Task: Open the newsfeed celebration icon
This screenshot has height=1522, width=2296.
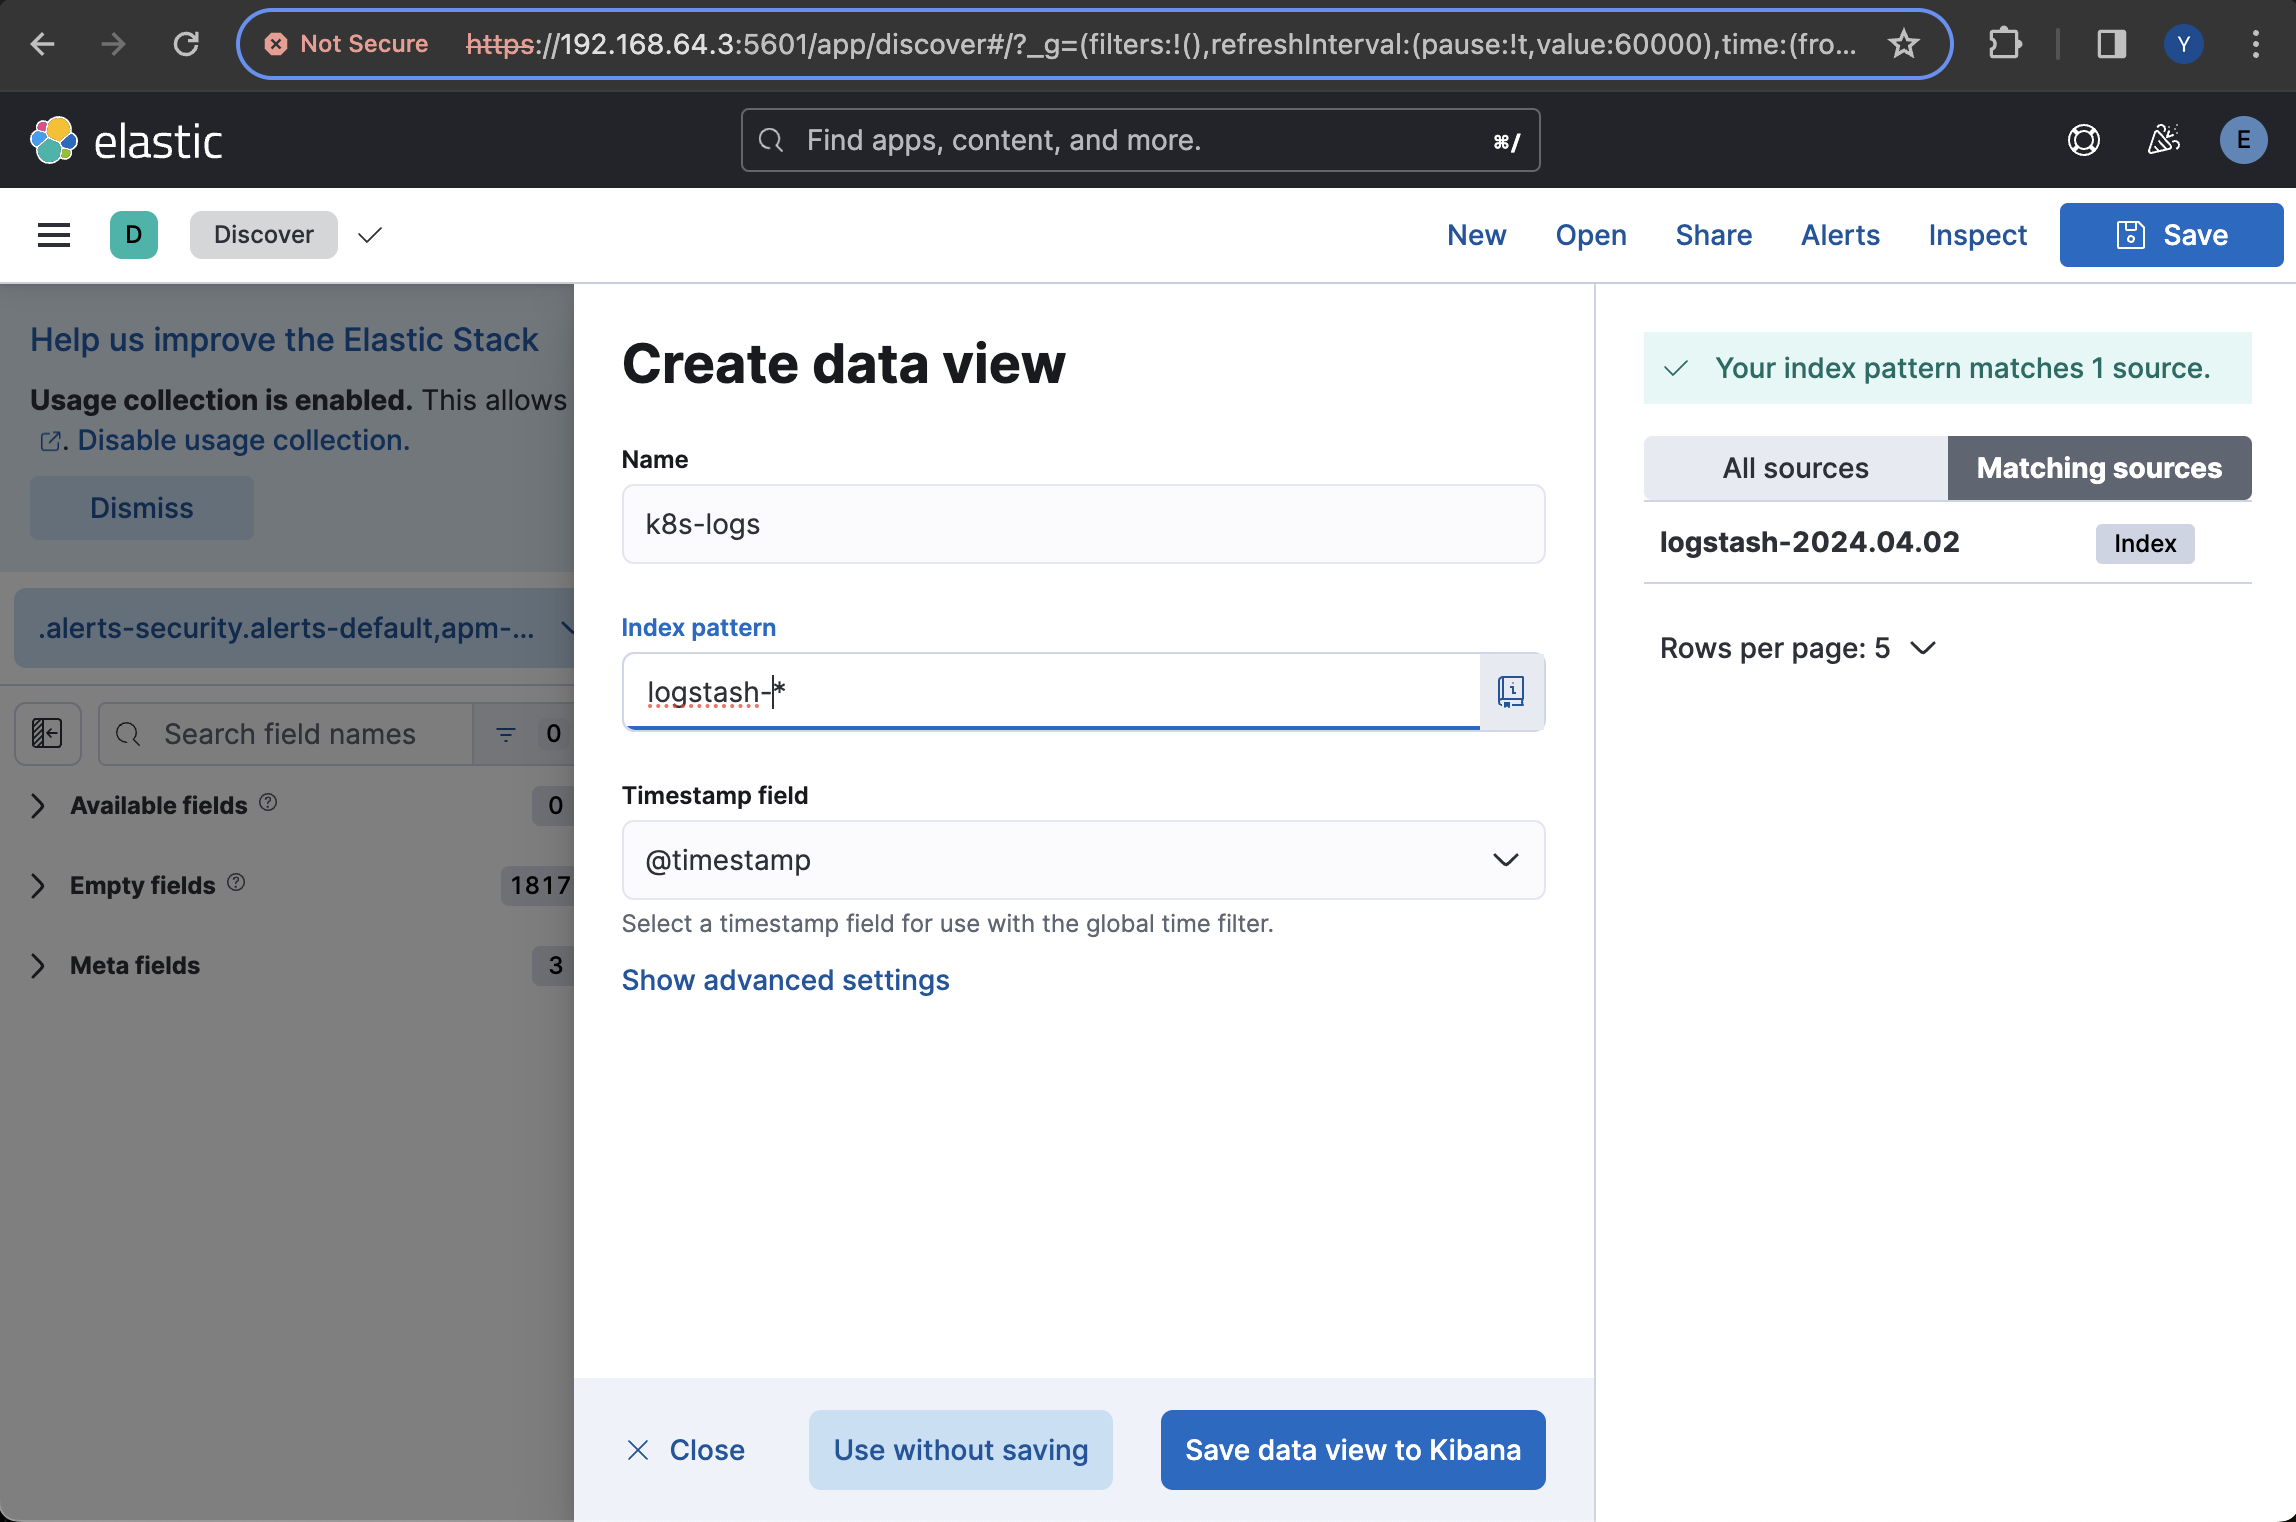Action: click(2164, 140)
